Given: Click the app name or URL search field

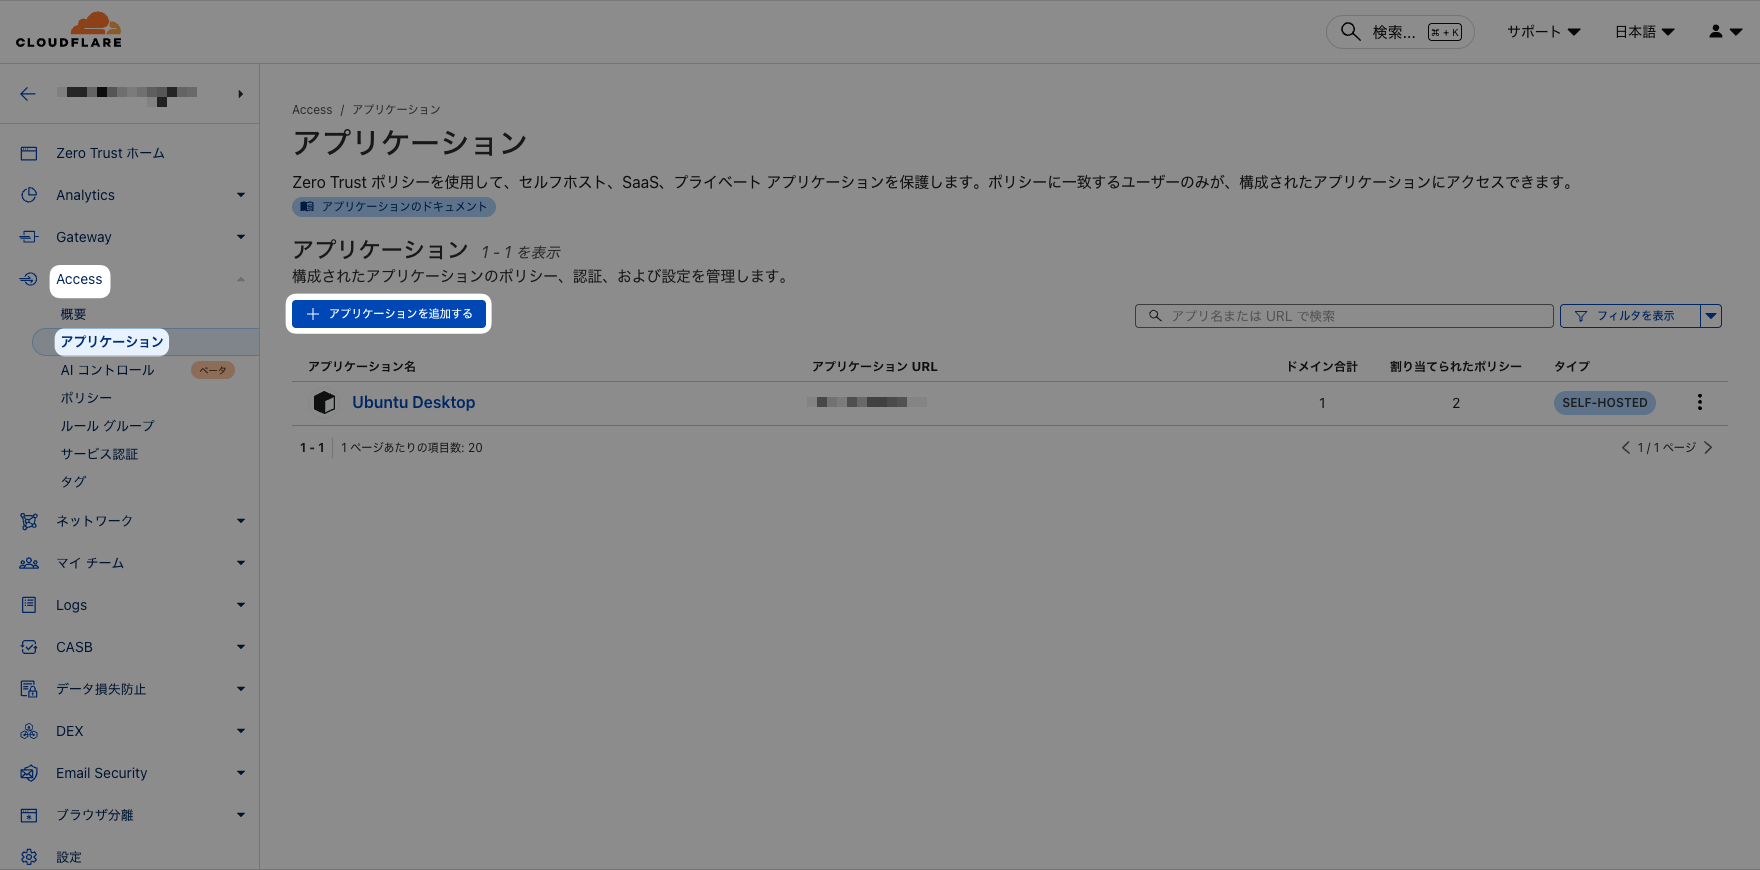Looking at the screenshot, I should [1344, 316].
